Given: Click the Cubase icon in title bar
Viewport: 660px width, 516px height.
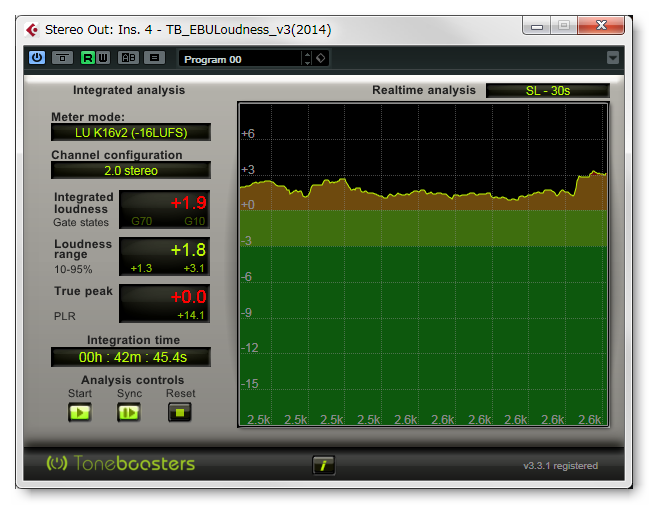Looking at the screenshot, I should click(x=32, y=30).
